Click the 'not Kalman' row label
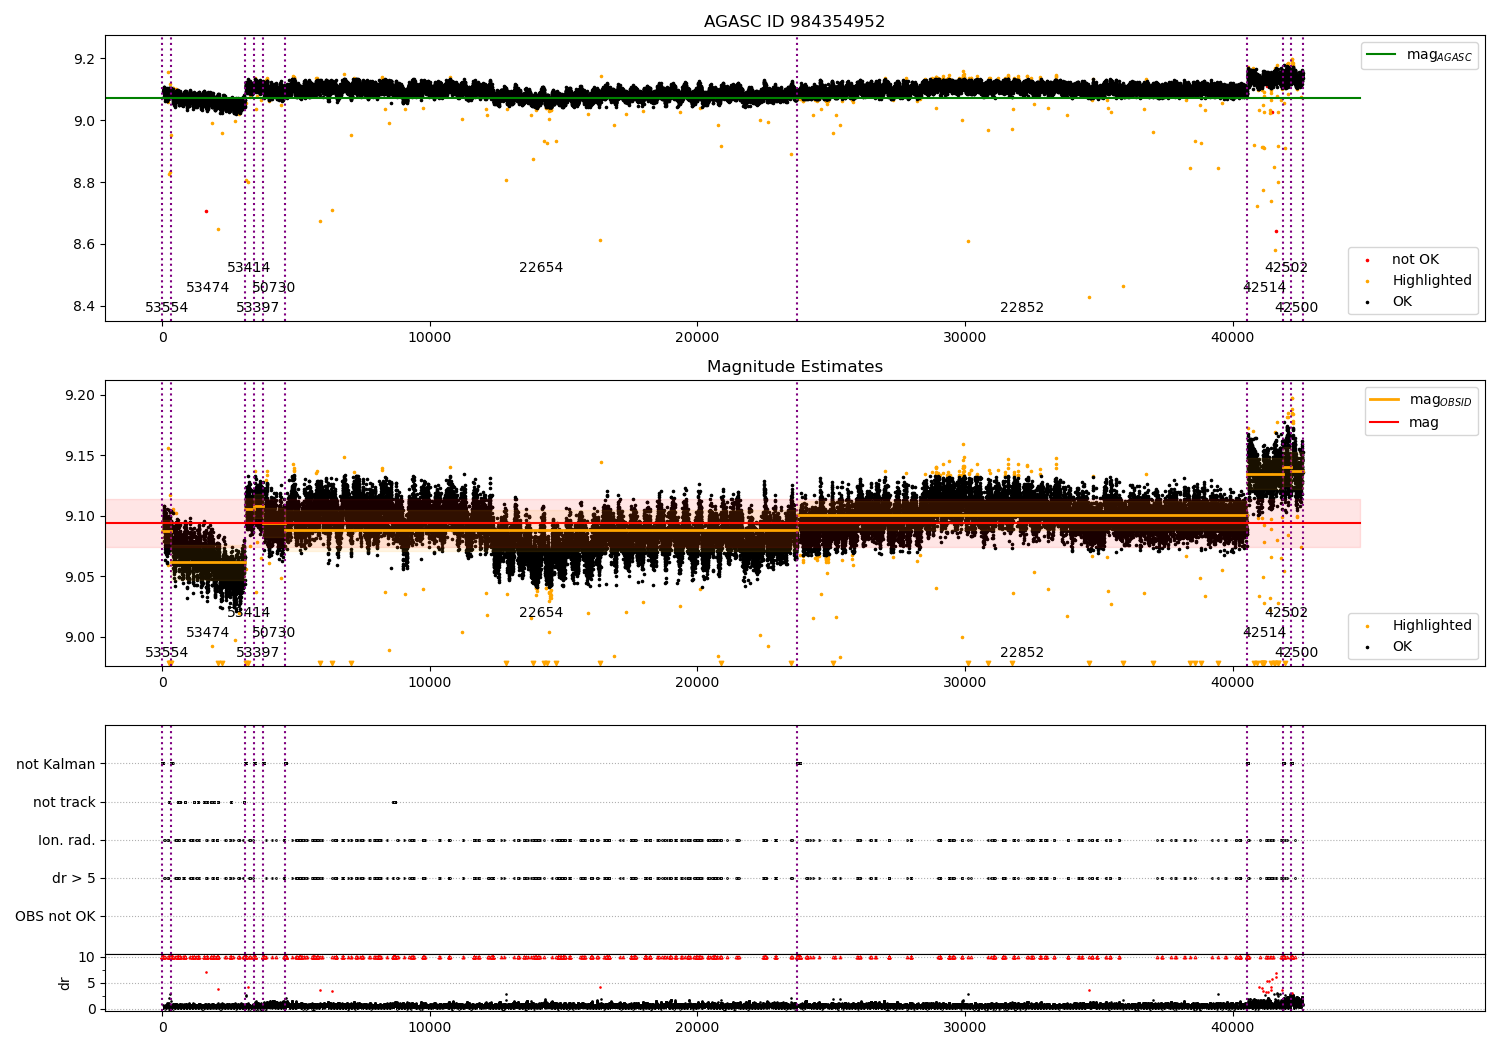 56,765
